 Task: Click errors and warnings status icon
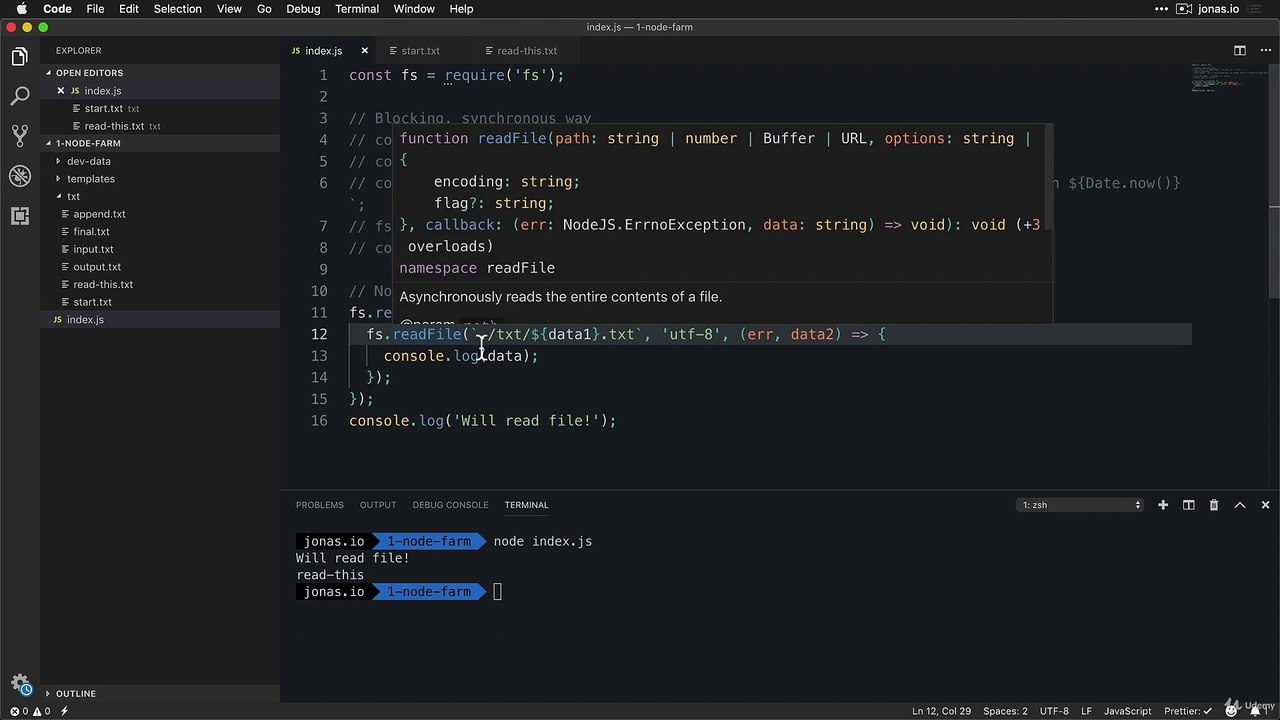point(29,711)
